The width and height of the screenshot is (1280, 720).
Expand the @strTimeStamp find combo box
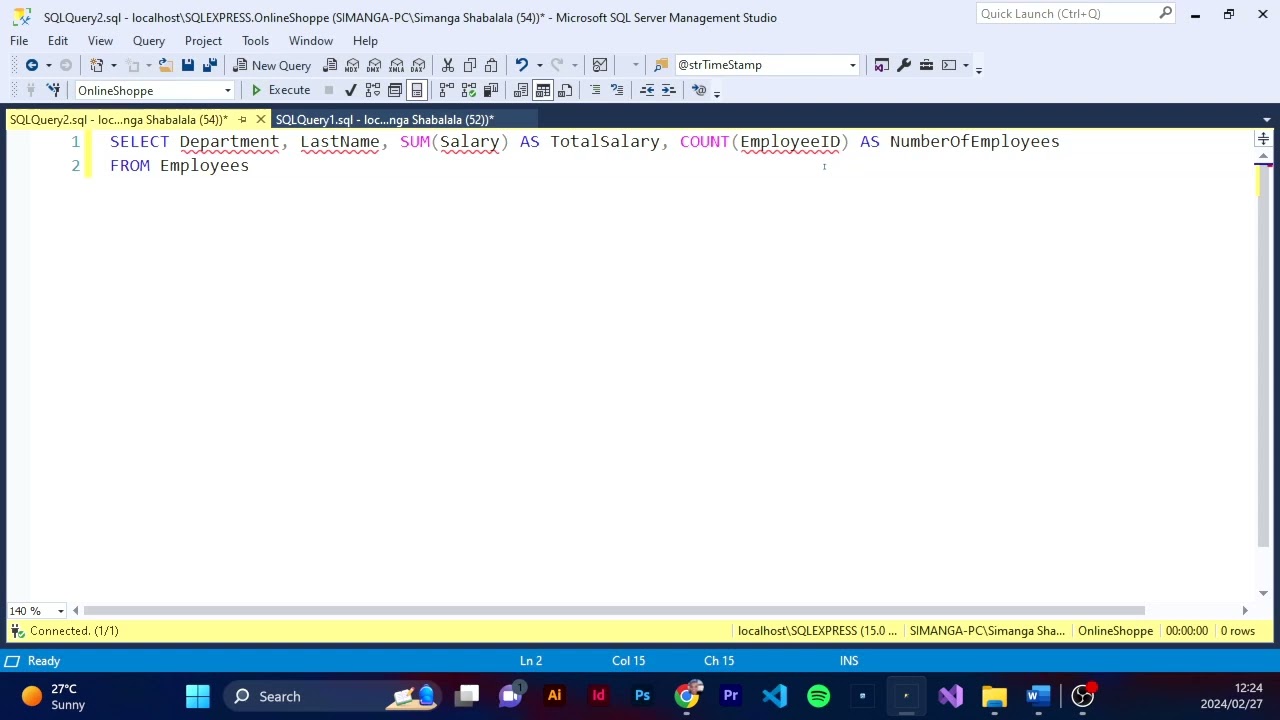coord(852,65)
